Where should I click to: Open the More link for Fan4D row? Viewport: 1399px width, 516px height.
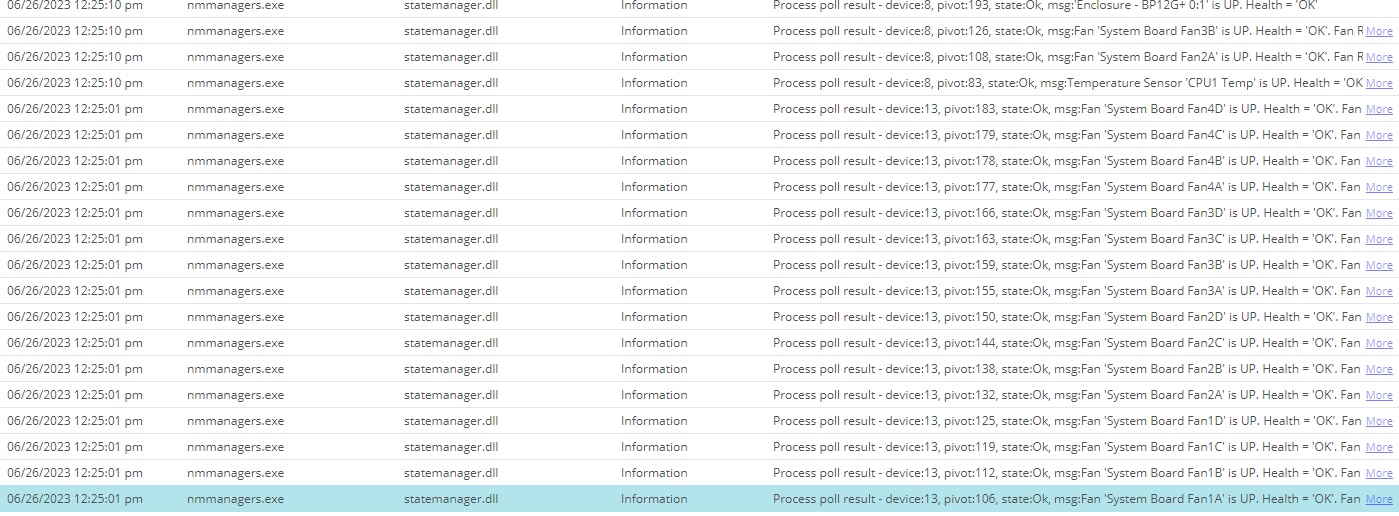pos(1379,109)
